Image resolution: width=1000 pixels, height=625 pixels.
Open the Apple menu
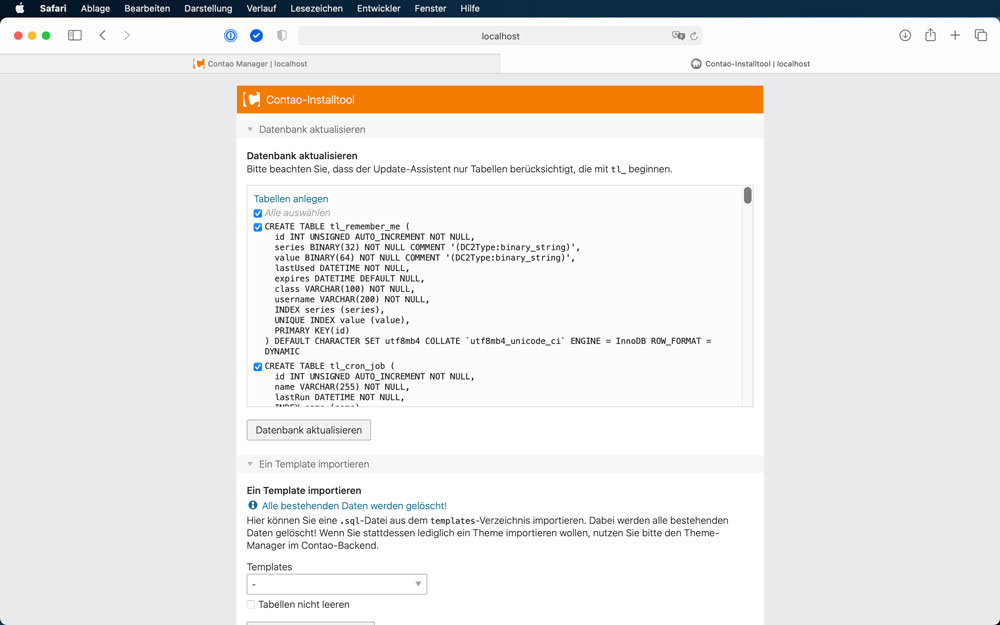tap(20, 8)
